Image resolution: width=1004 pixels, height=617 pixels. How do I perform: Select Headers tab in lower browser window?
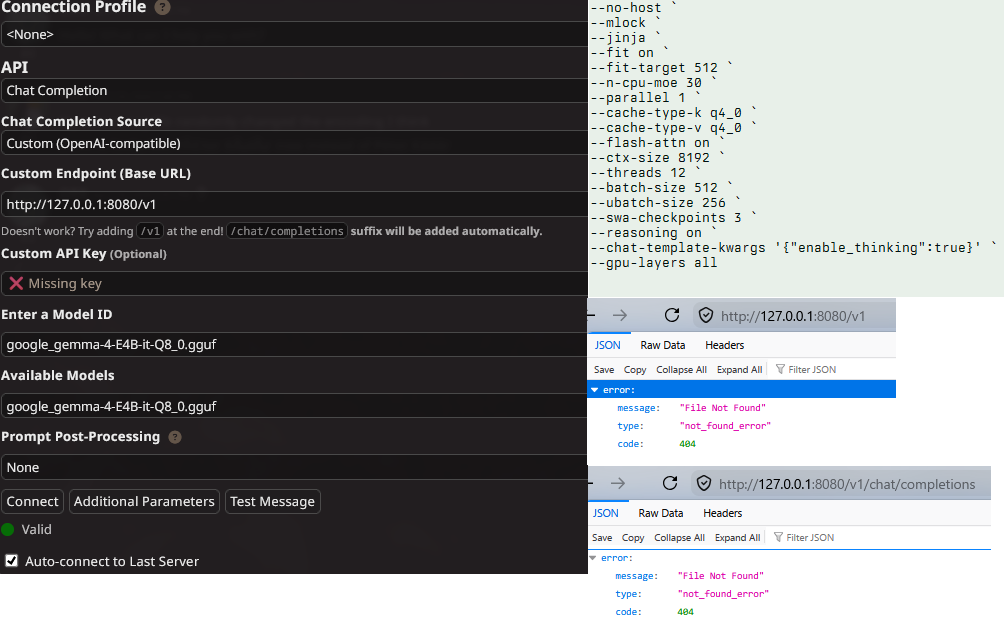click(723, 513)
